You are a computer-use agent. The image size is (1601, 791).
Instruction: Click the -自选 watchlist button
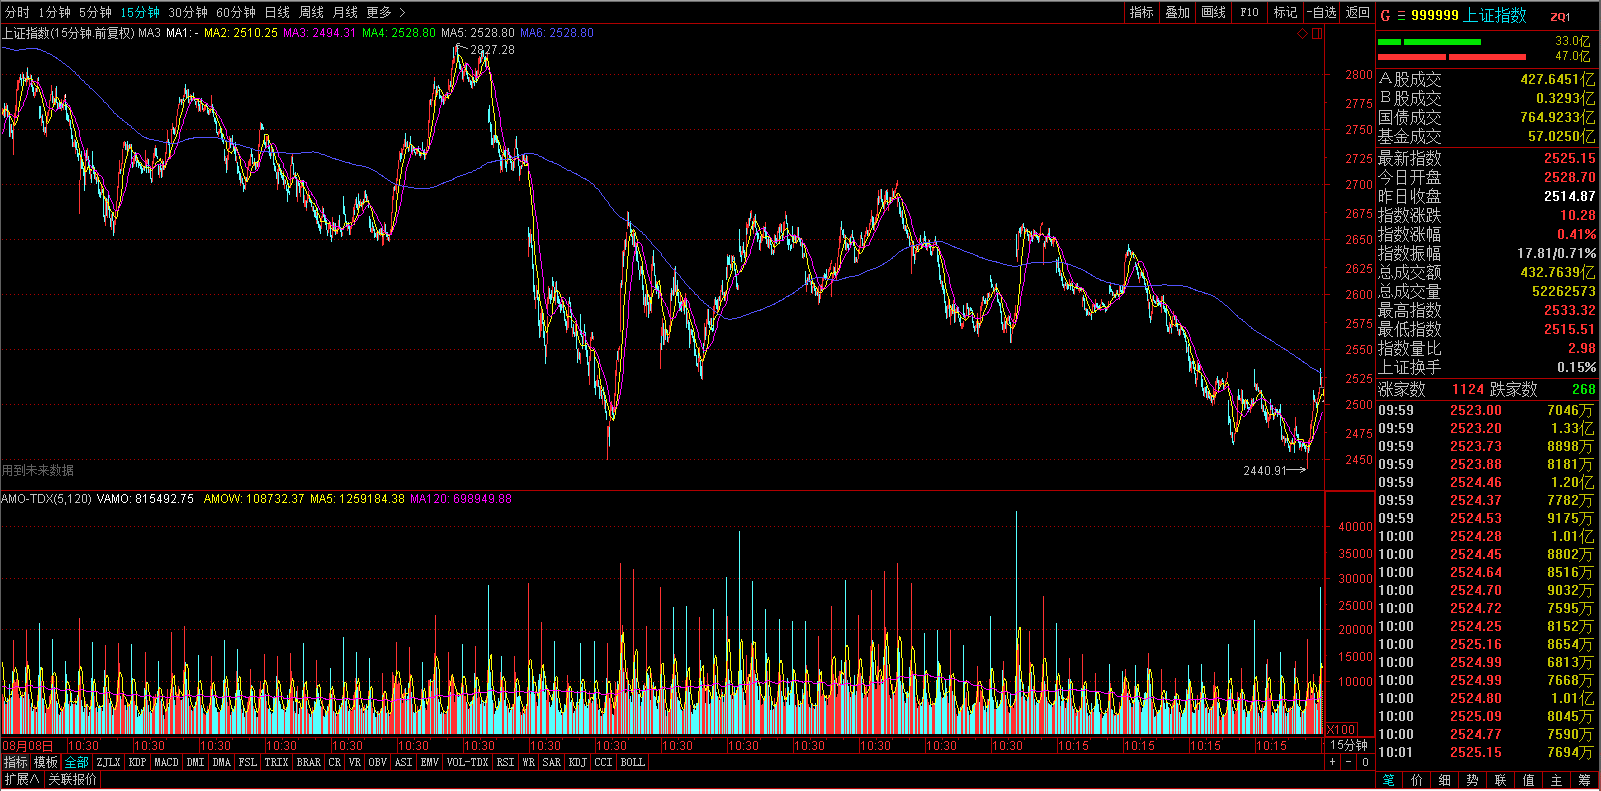1322,12
